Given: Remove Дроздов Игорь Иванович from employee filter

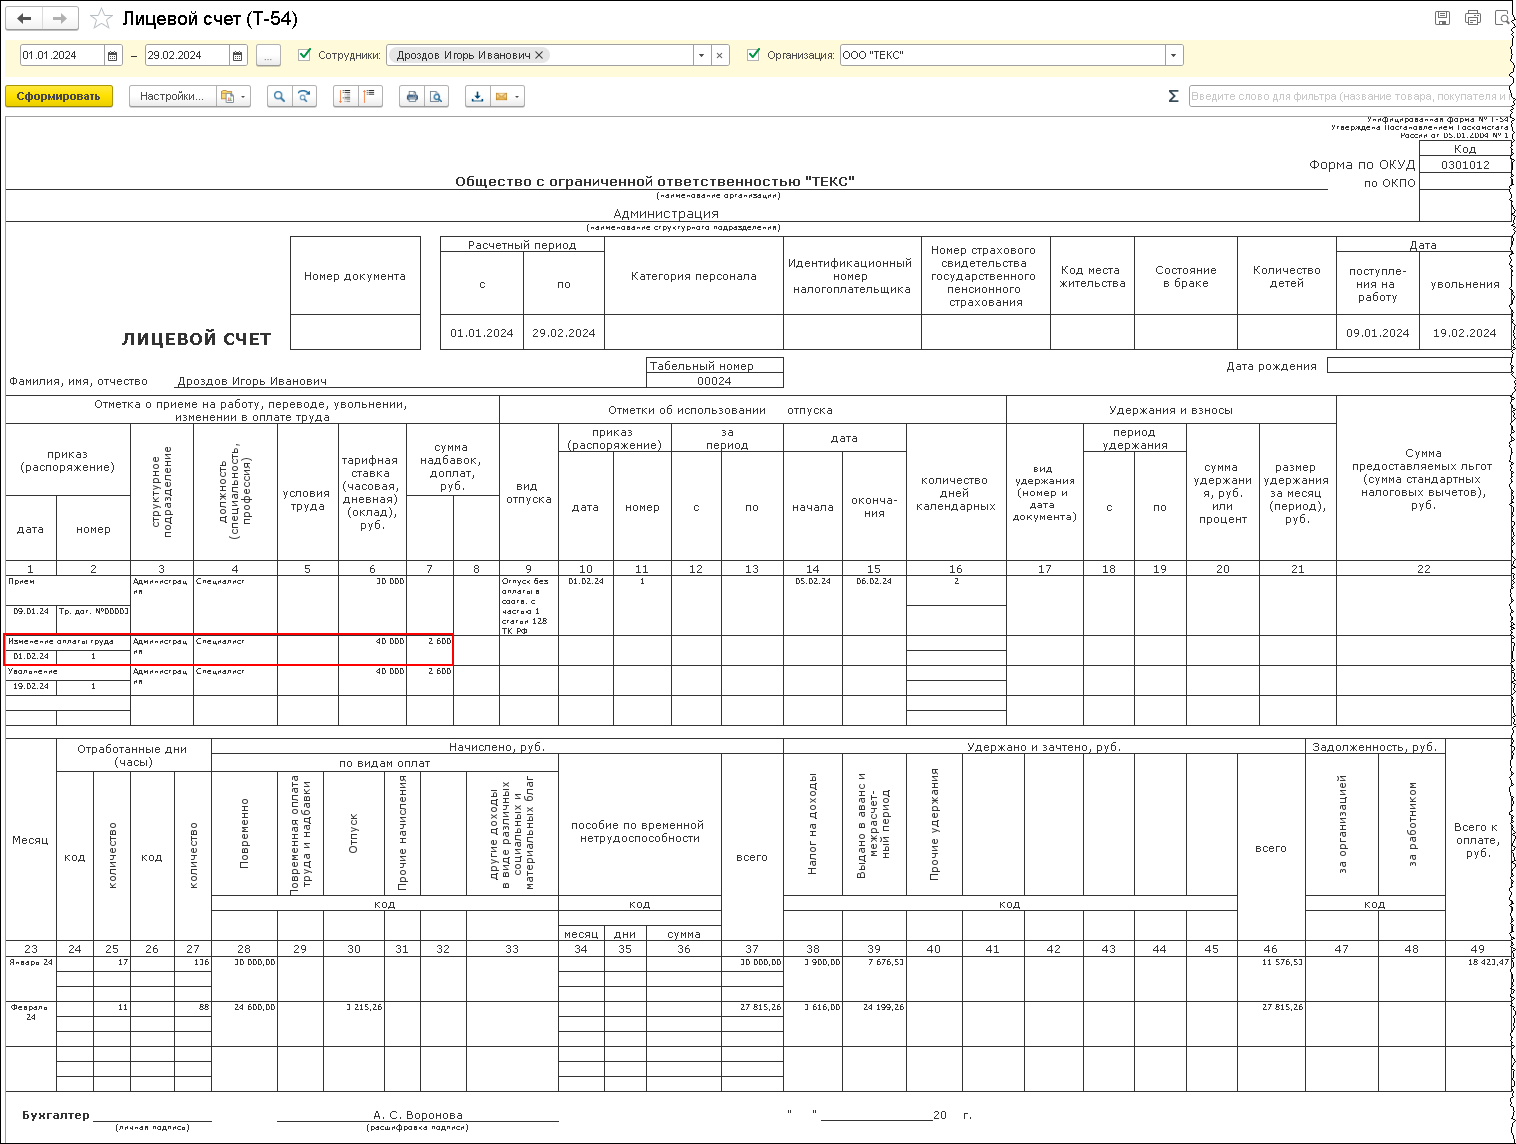Looking at the screenshot, I should pyautogui.click(x=539, y=55).
